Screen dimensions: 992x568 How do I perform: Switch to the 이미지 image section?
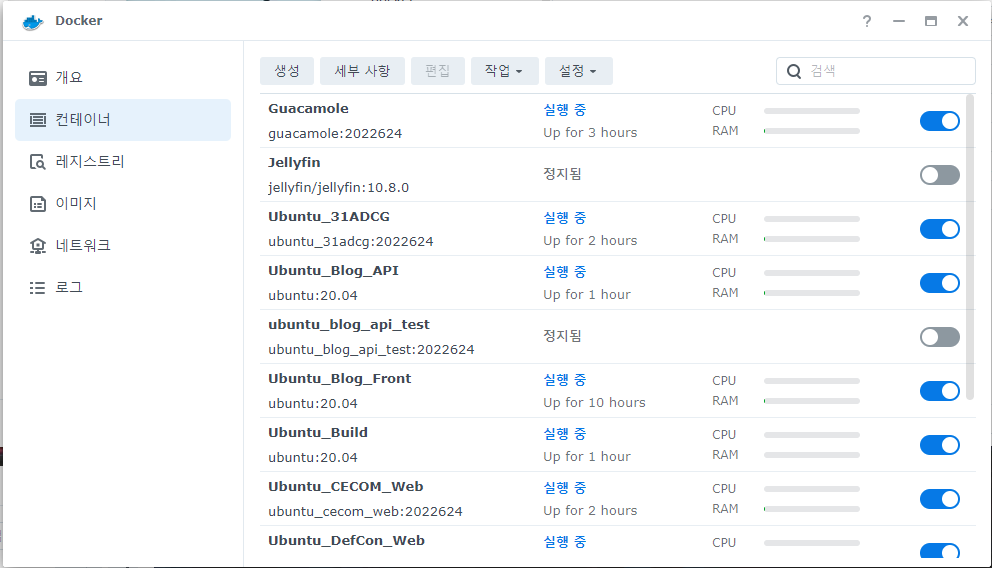point(123,204)
